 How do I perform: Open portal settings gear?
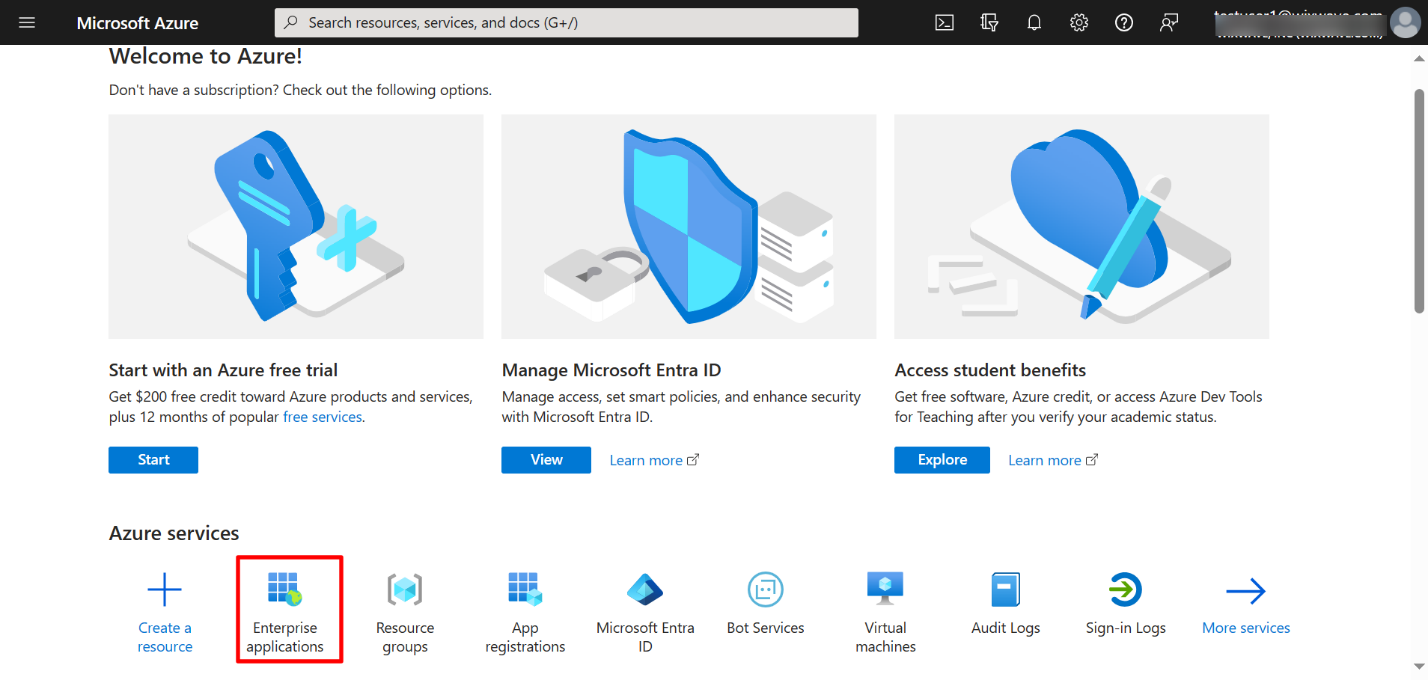(x=1079, y=22)
